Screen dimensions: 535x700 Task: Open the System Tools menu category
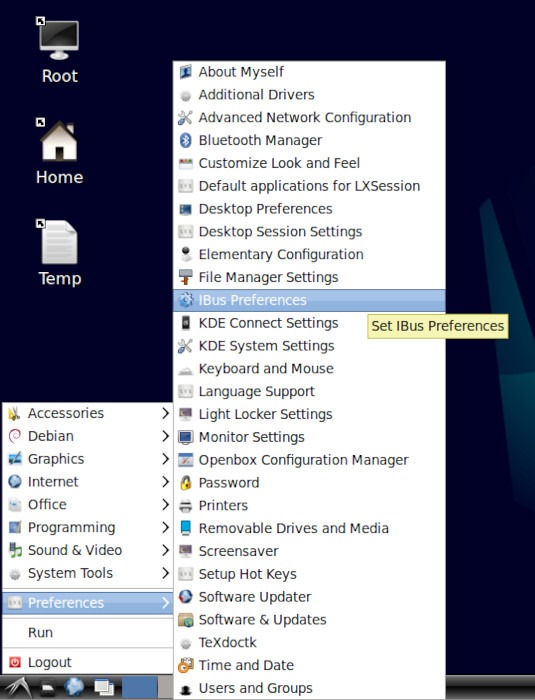pyautogui.click(x=88, y=573)
